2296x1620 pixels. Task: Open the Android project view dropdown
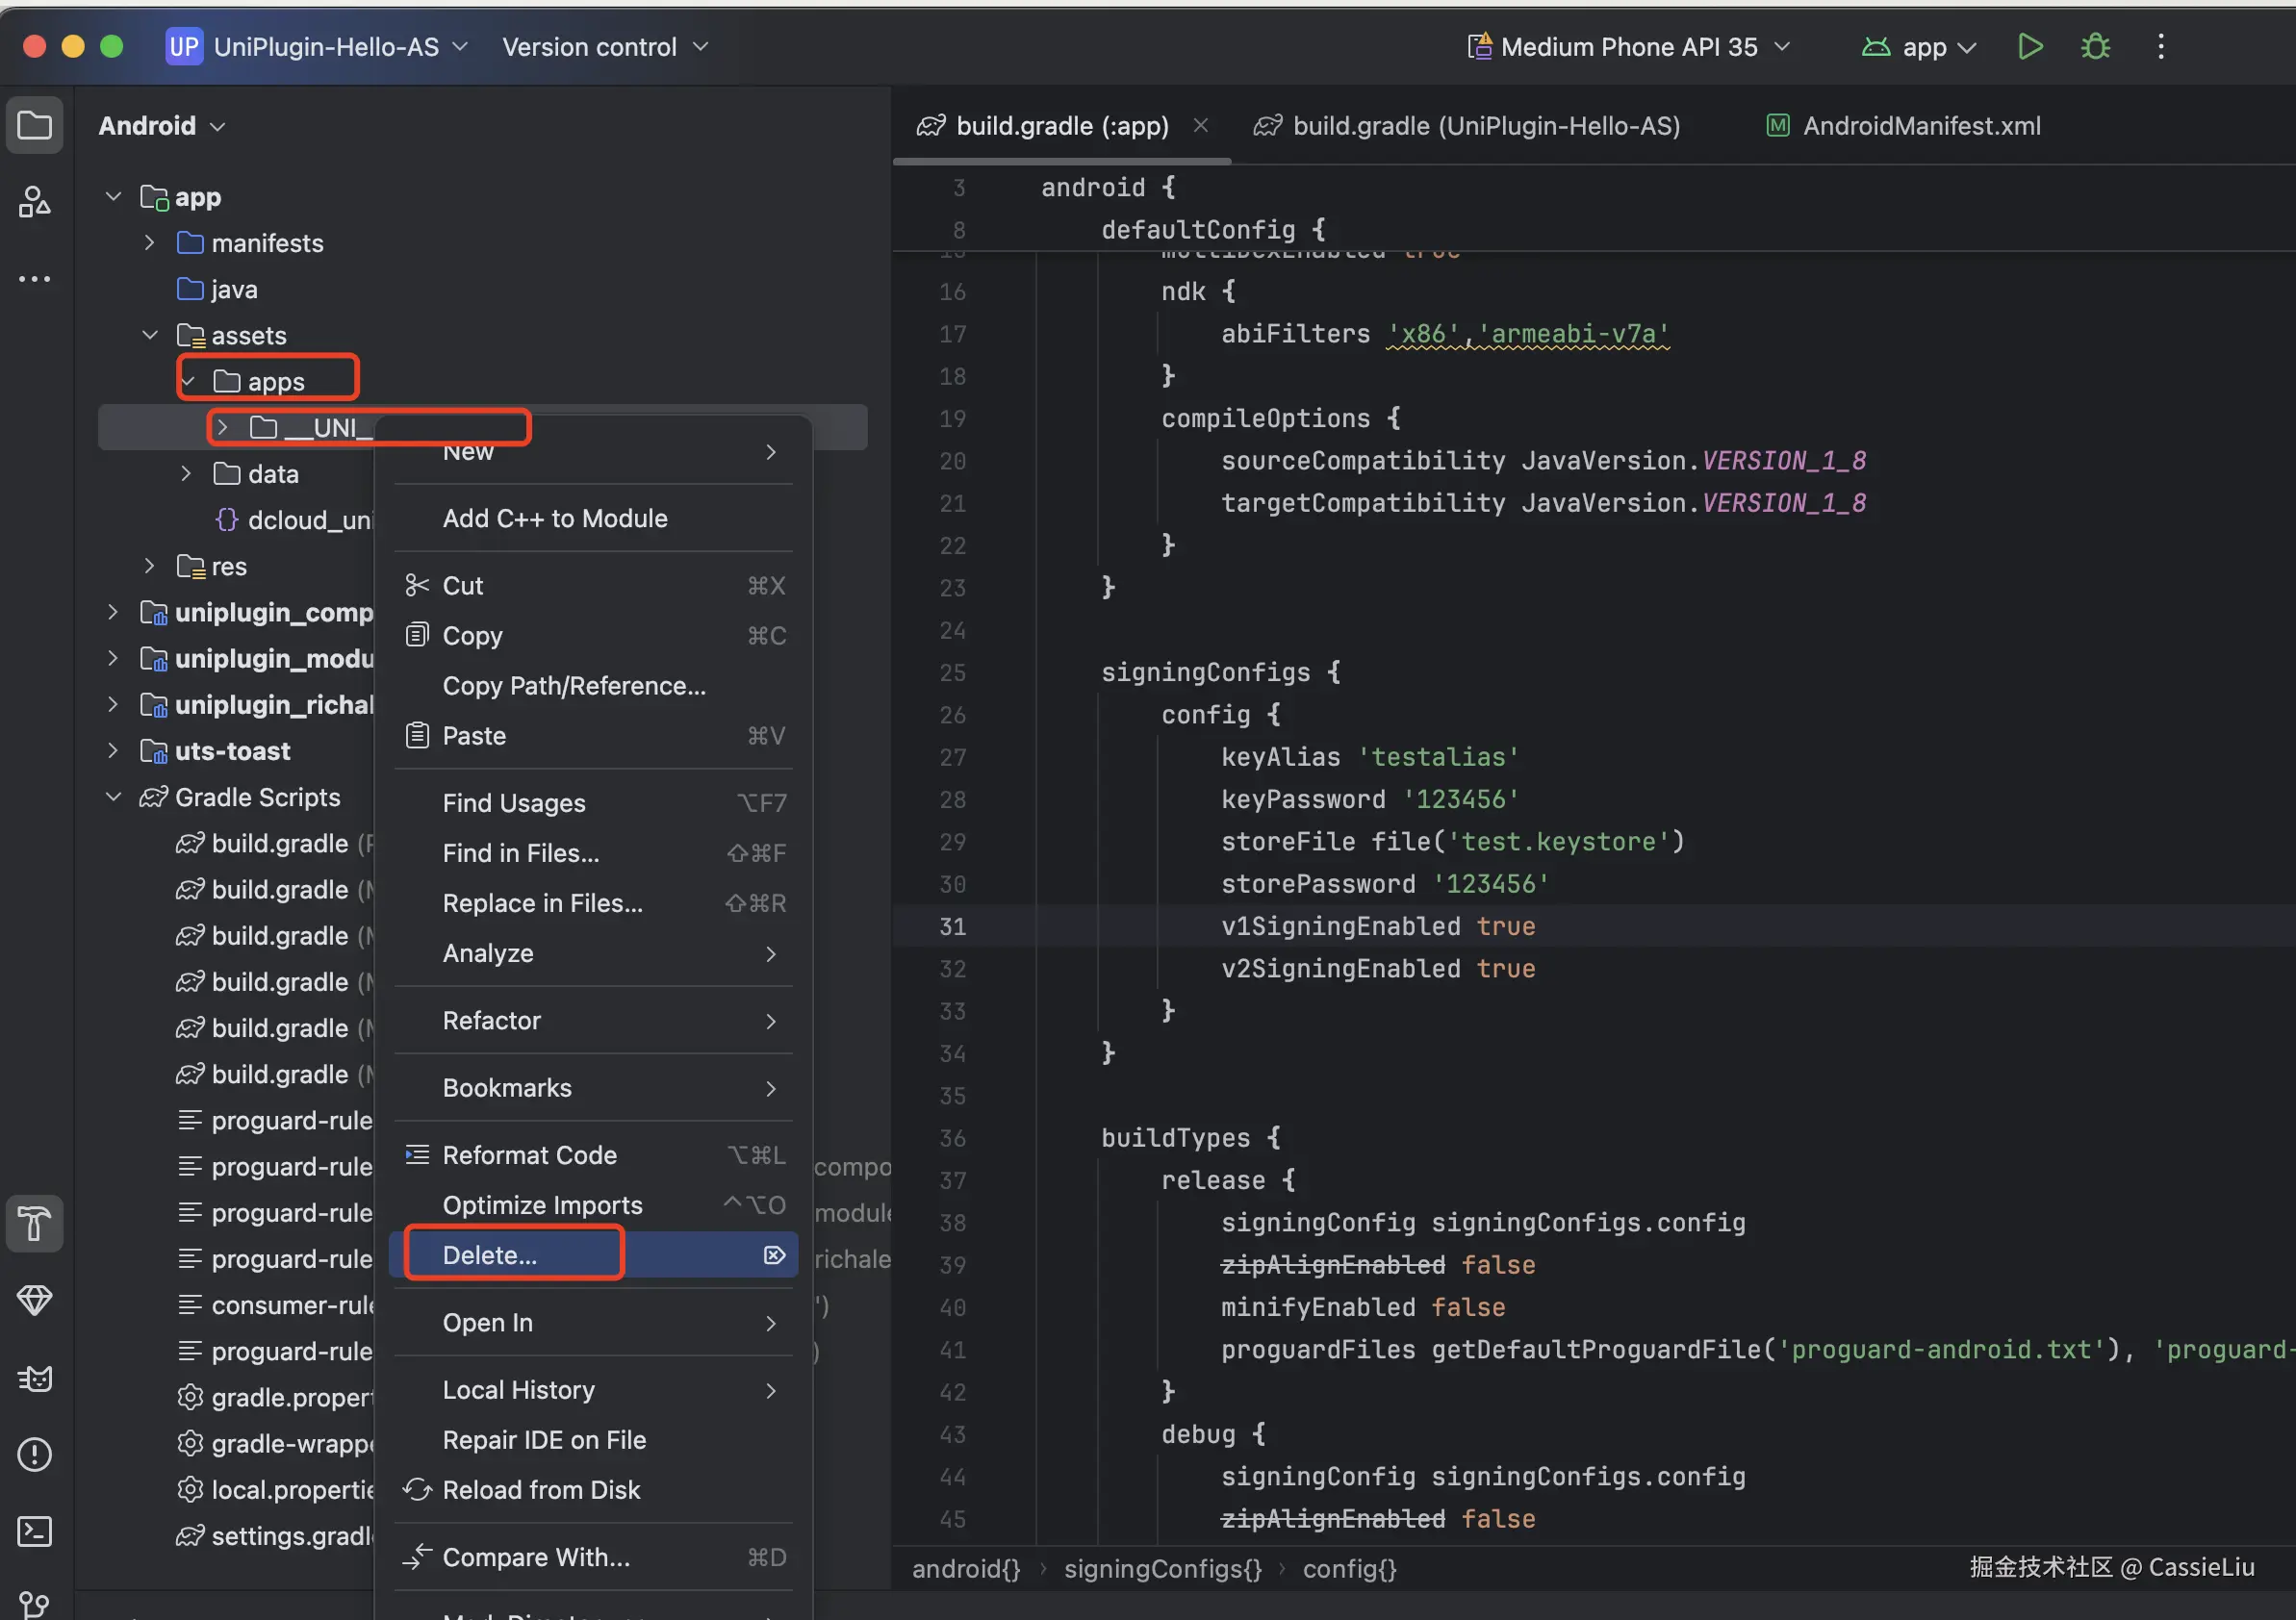161,126
